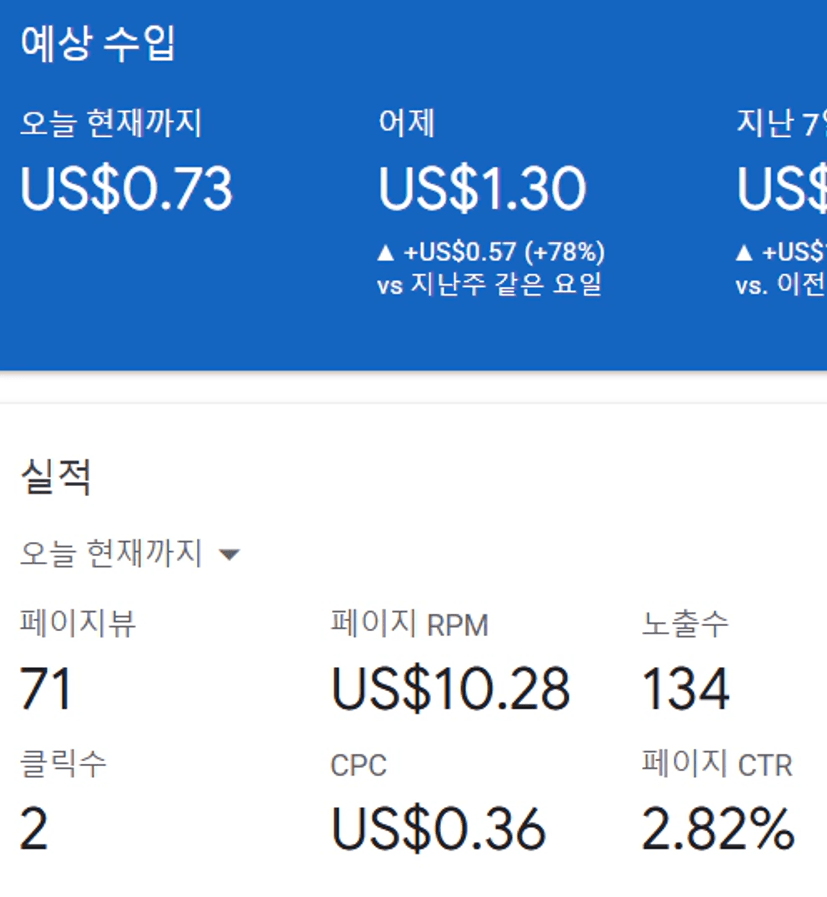Image resolution: width=827 pixels, height=897 pixels.
Task: Select the 페이지 RPM metric label
Action: point(409,624)
